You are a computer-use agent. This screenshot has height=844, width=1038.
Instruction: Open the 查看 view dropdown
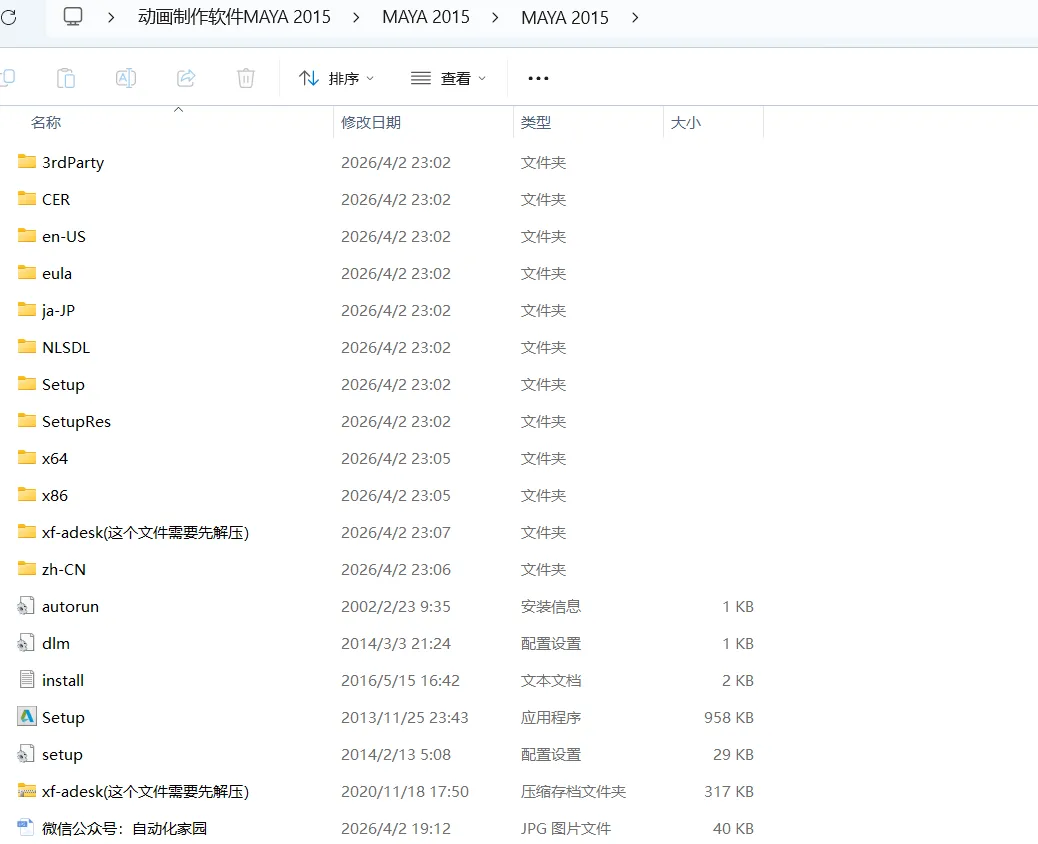click(448, 78)
